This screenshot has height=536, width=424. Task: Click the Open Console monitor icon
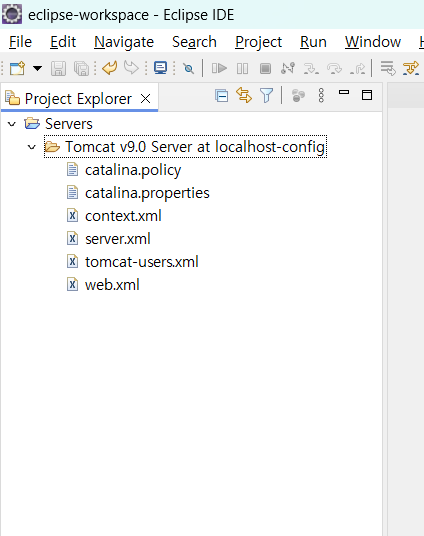point(160,68)
